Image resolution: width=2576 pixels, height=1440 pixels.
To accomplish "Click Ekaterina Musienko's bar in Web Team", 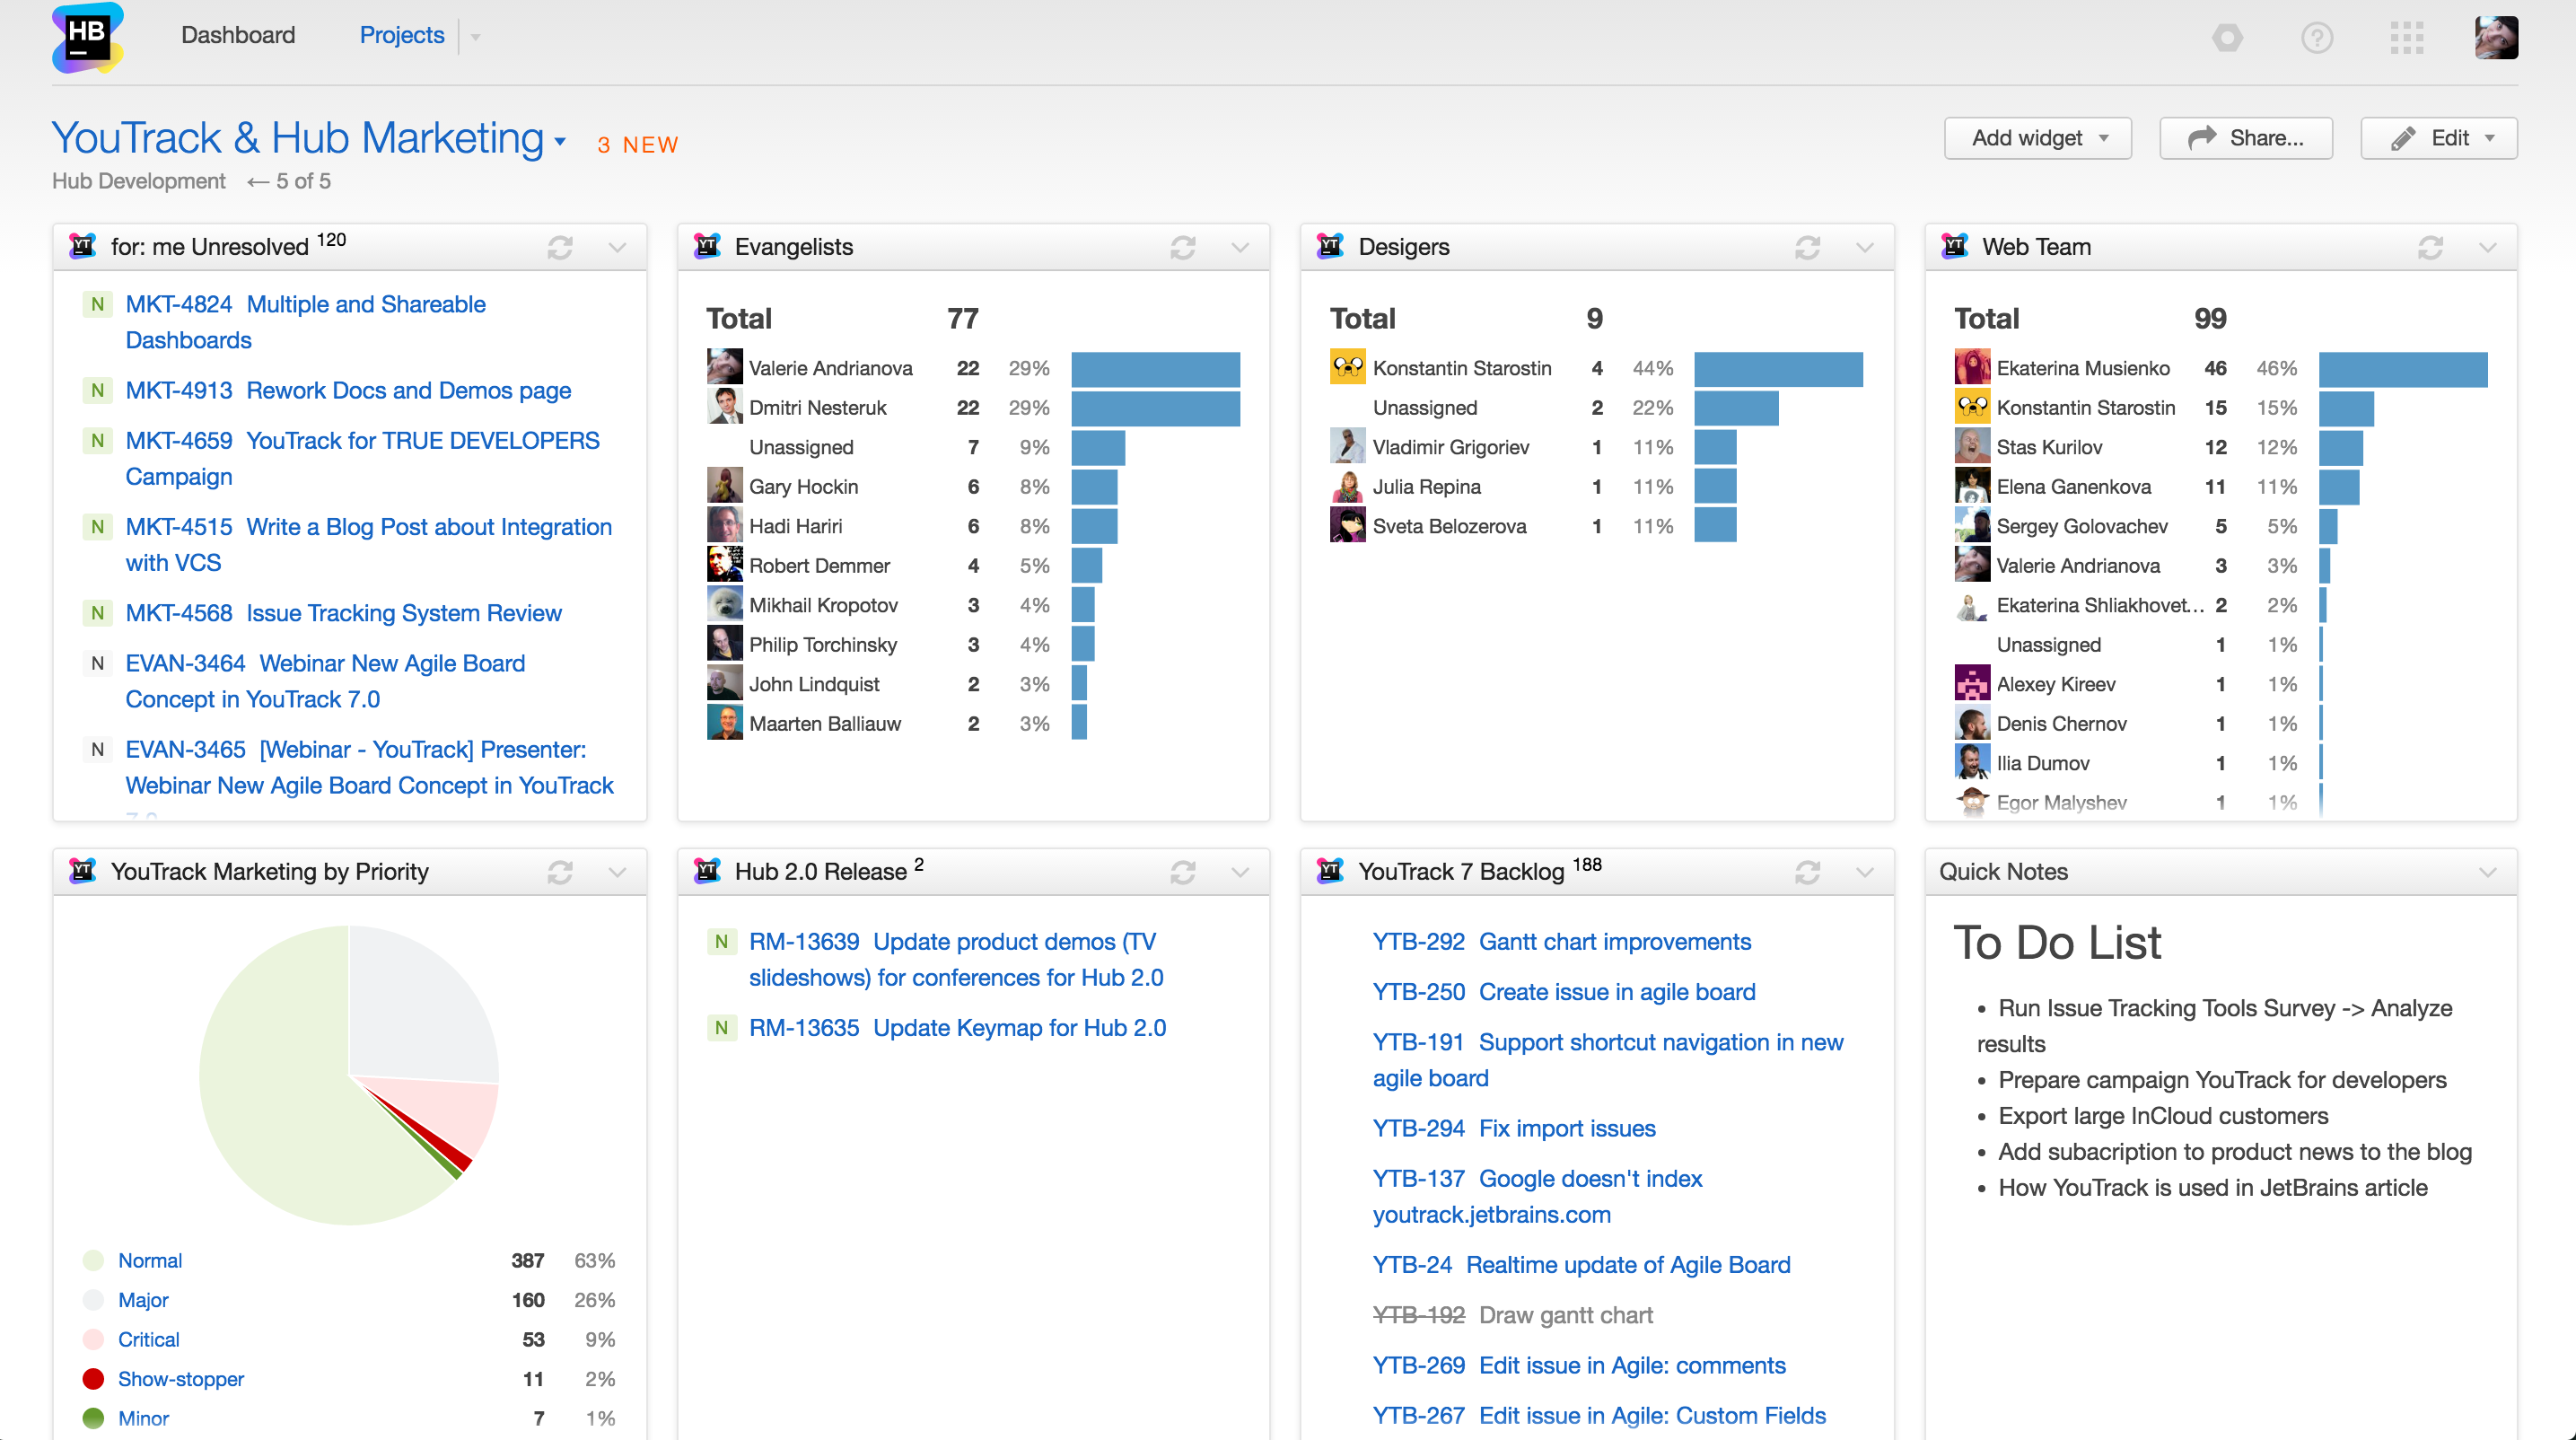I will coord(2403,368).
